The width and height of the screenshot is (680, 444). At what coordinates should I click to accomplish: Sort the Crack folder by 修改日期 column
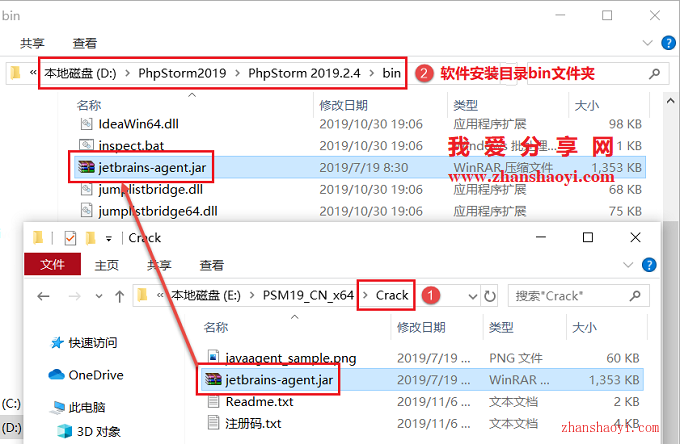click(x=421, y=327)
